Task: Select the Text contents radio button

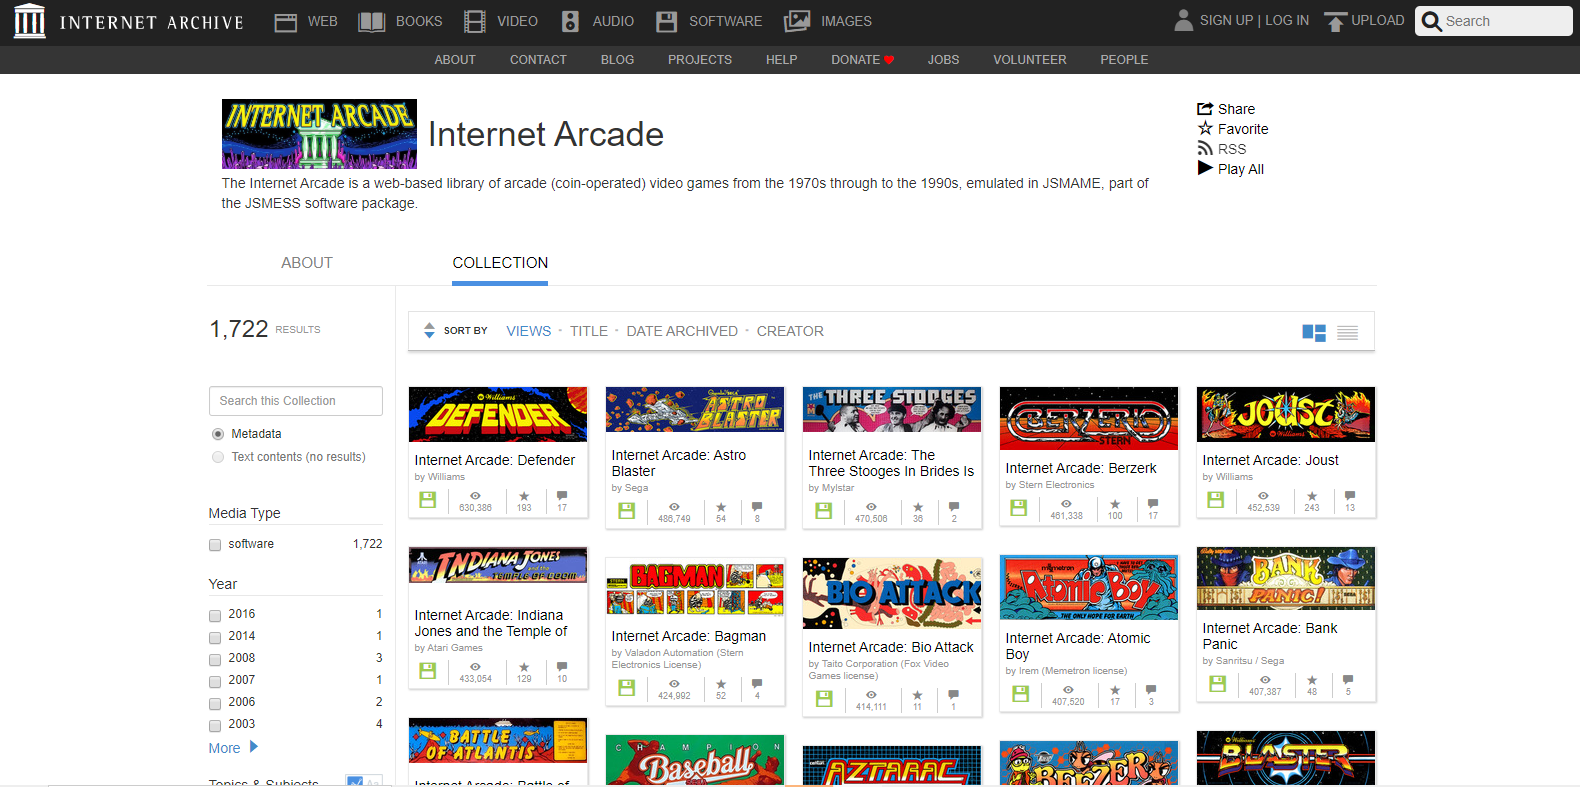Action: [x=218, y=457]
